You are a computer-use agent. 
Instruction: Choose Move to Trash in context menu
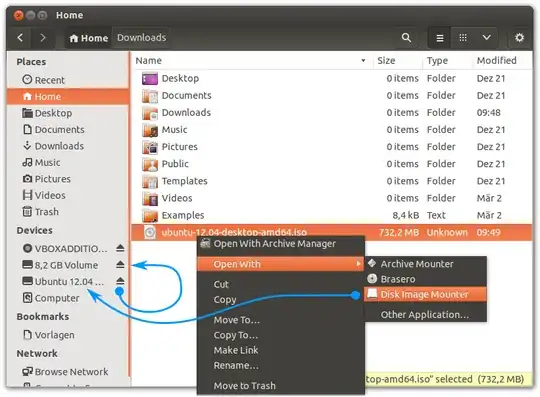pyautogui.click(x=281, y=386)
